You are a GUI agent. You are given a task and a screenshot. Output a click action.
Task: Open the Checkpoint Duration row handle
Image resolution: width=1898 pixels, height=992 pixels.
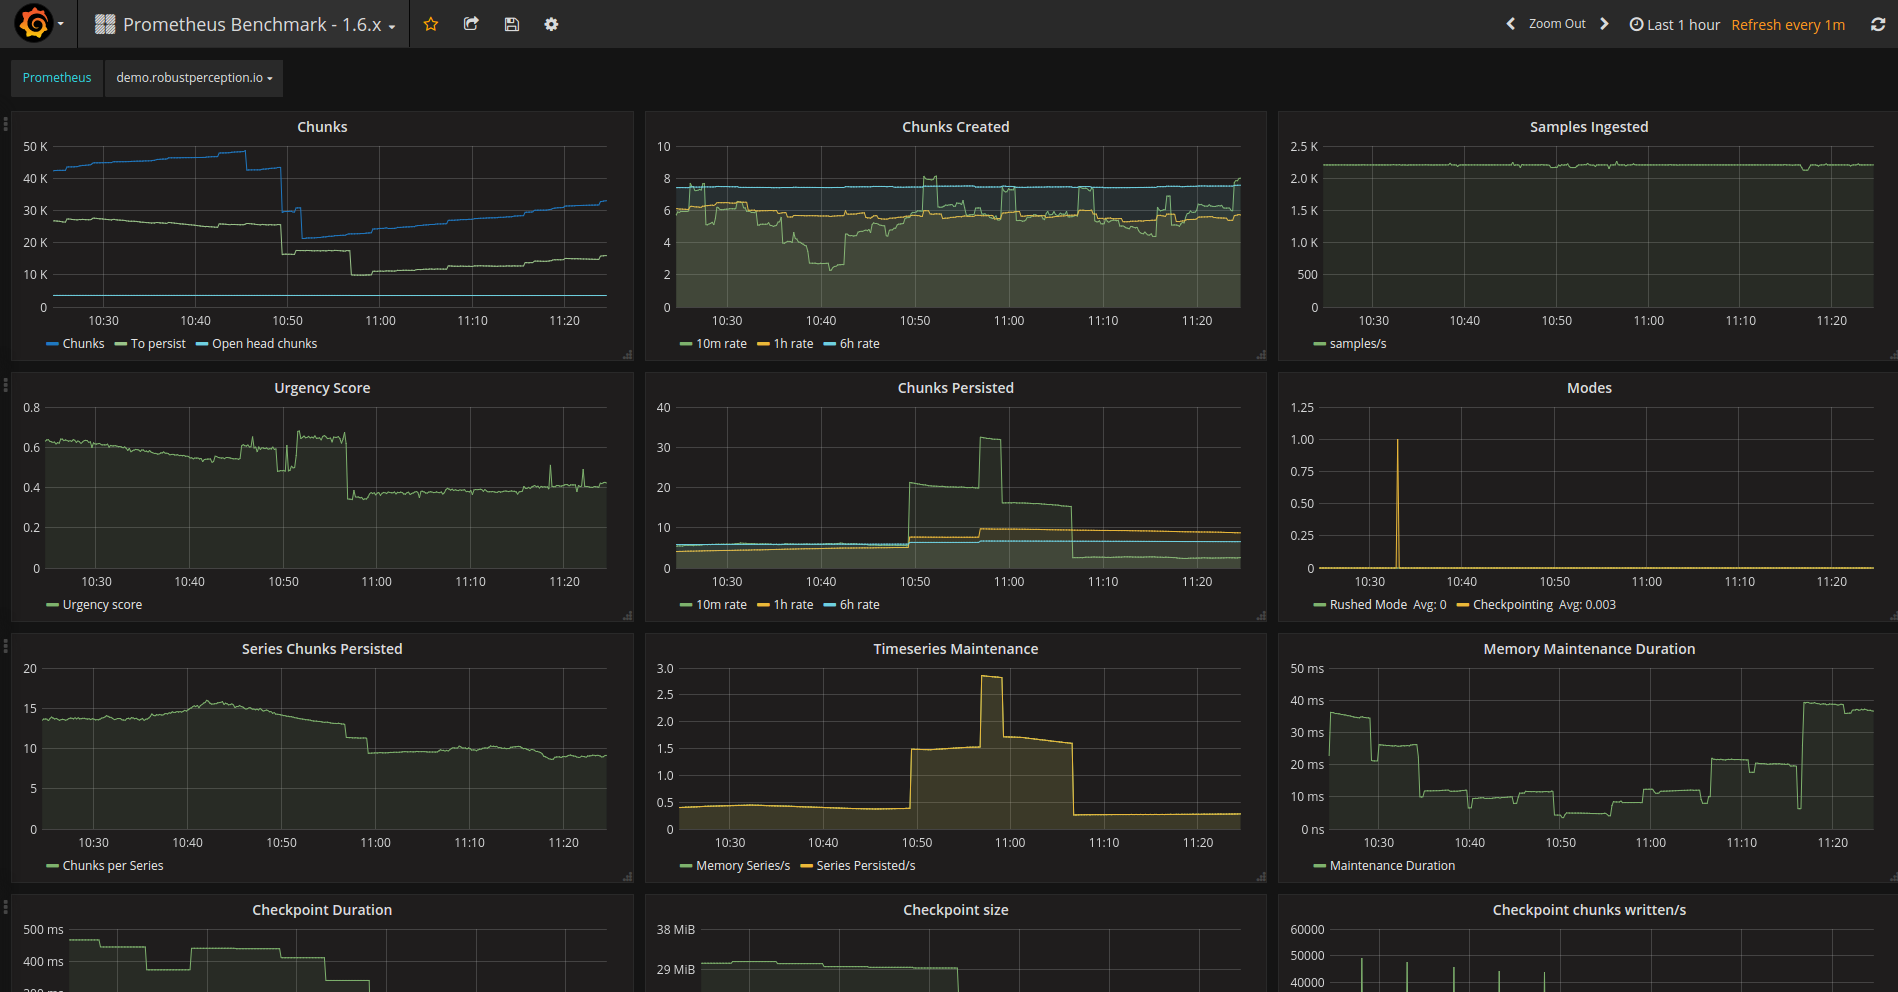click(x=5, y=907)
